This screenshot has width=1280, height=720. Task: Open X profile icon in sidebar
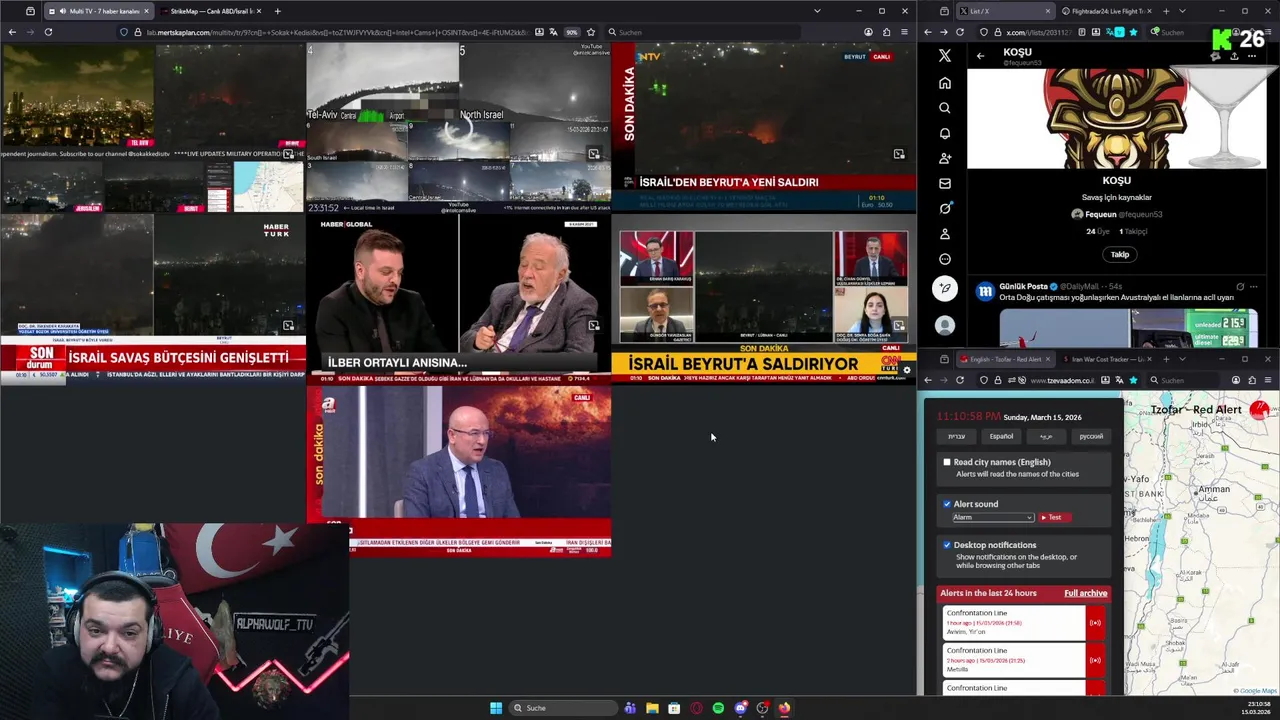coord(945,233)
